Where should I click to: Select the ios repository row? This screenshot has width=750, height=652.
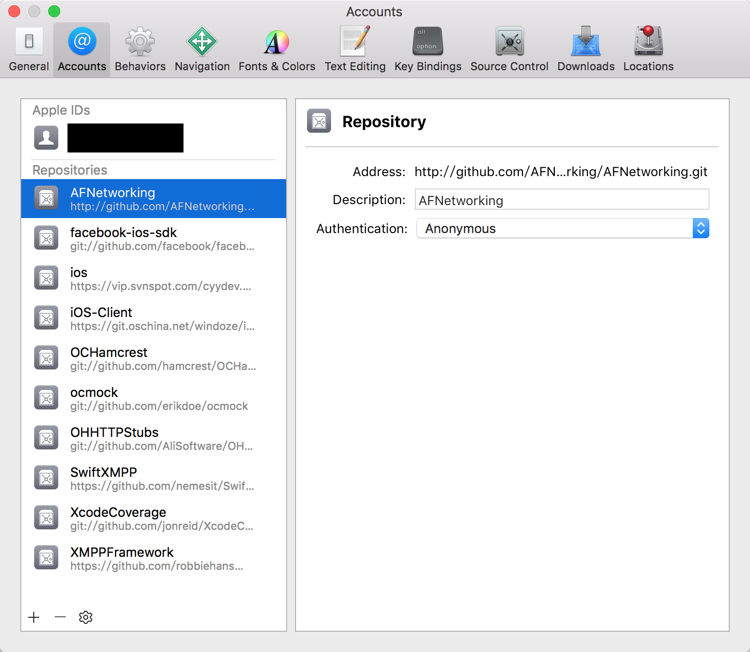pos(154,278)
